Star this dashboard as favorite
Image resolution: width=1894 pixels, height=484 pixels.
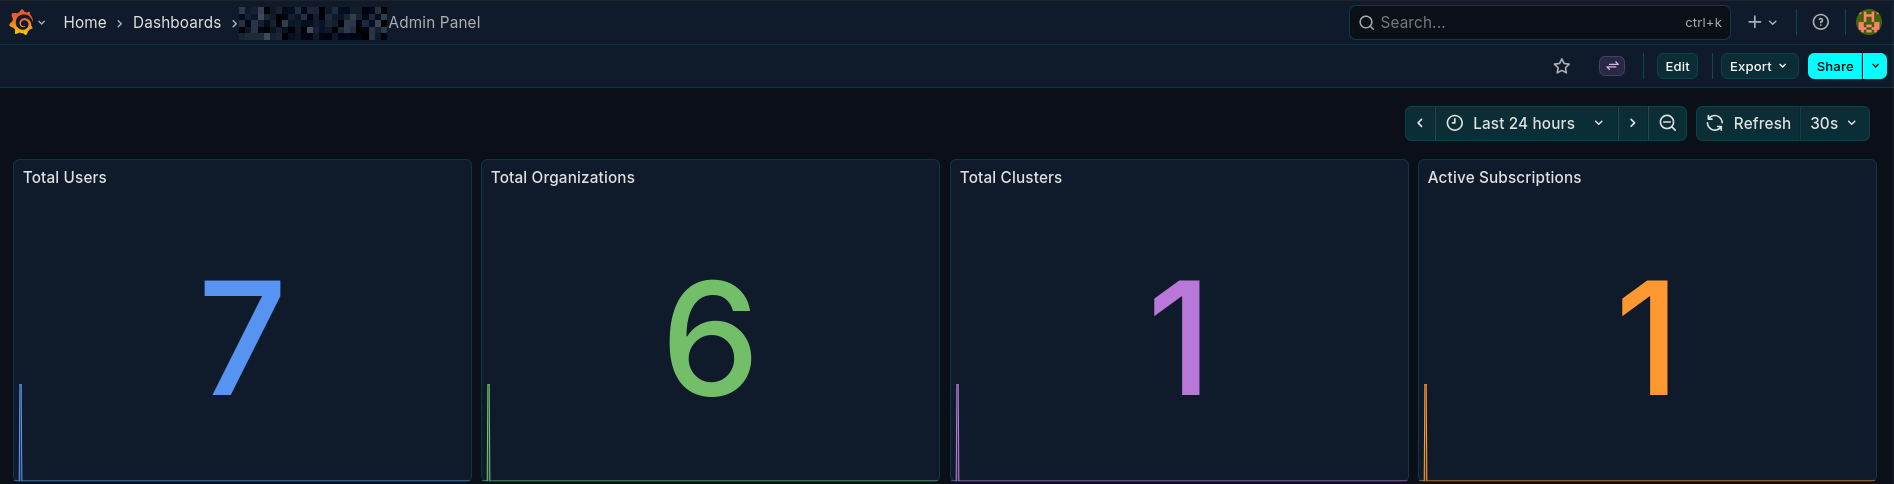1561,67
